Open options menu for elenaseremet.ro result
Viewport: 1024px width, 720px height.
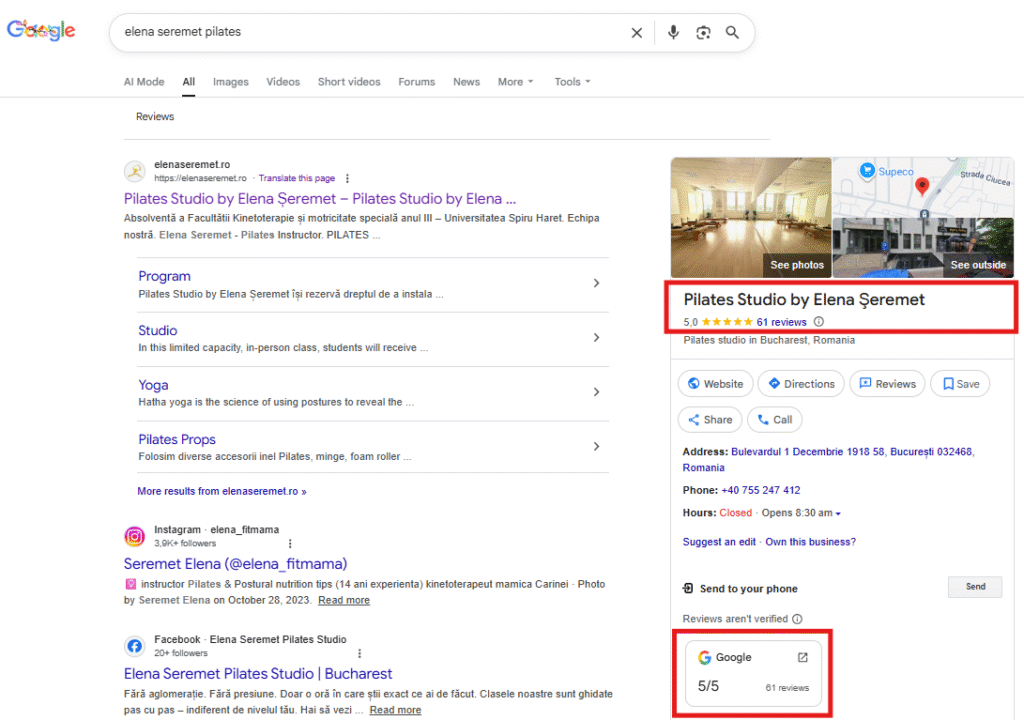(347, 178)
